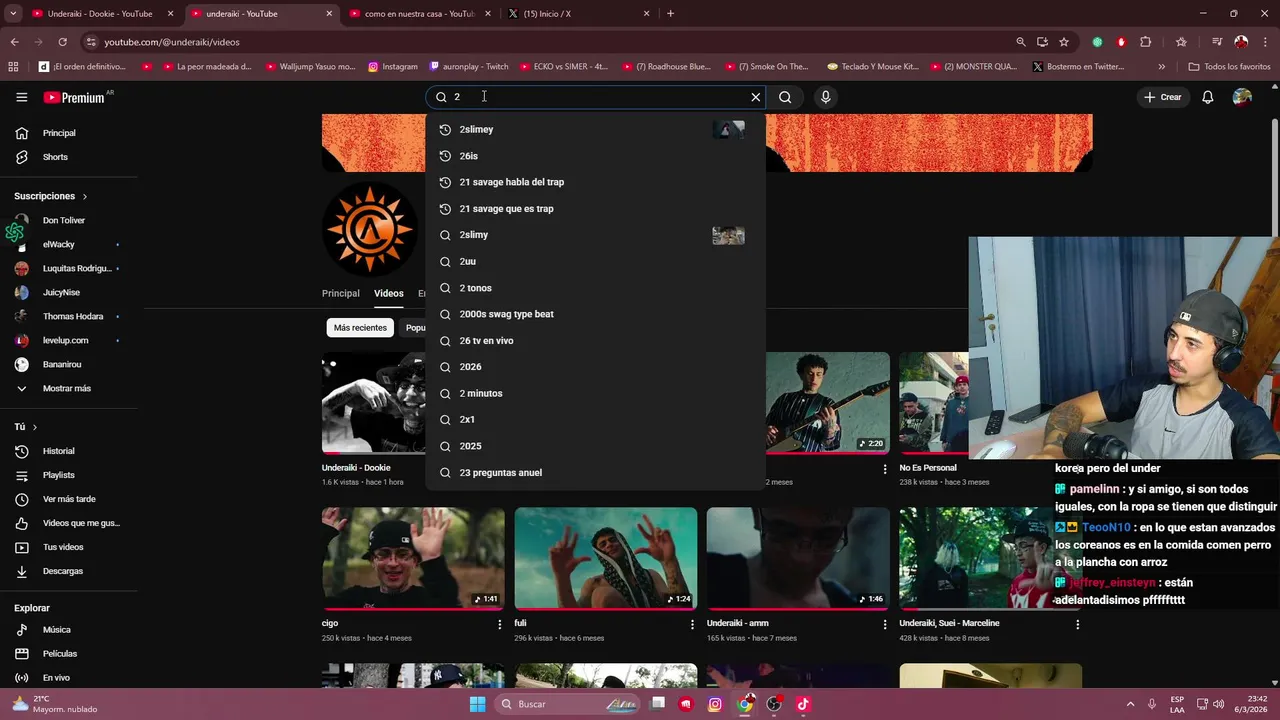
Task: Select suggestion 23 preguntas anuel
Action: [x=596, y=472]
